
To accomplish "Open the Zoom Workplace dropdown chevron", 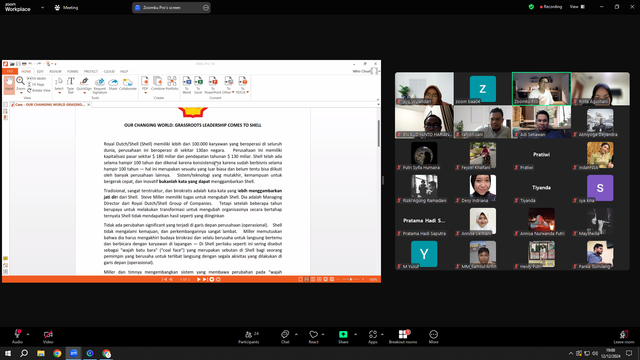I will click(42, 7).
